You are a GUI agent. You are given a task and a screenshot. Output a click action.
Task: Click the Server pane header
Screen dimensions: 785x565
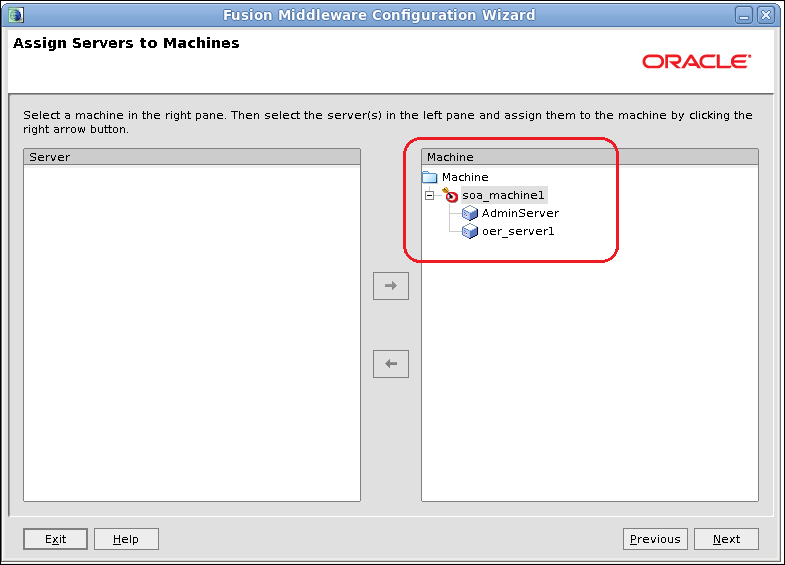[192, 157]
